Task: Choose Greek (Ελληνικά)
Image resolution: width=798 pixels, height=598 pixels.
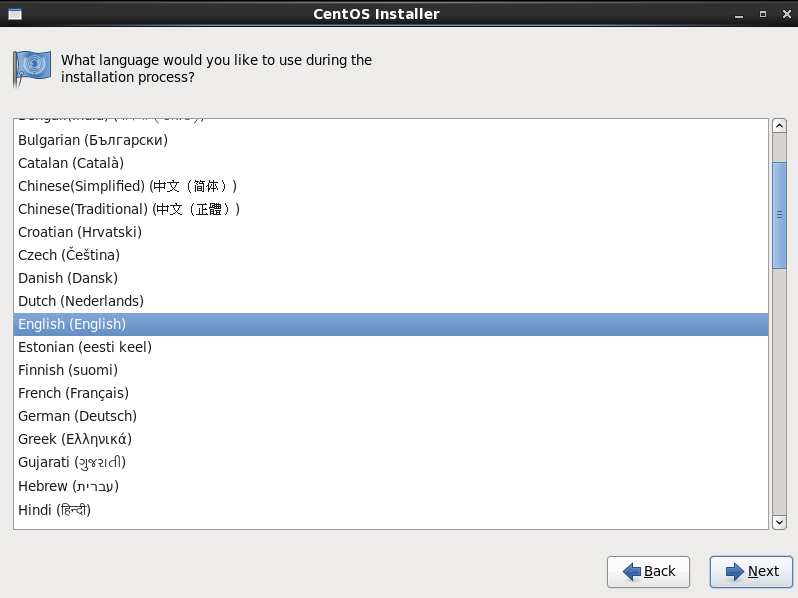Action: click(391, 439)
